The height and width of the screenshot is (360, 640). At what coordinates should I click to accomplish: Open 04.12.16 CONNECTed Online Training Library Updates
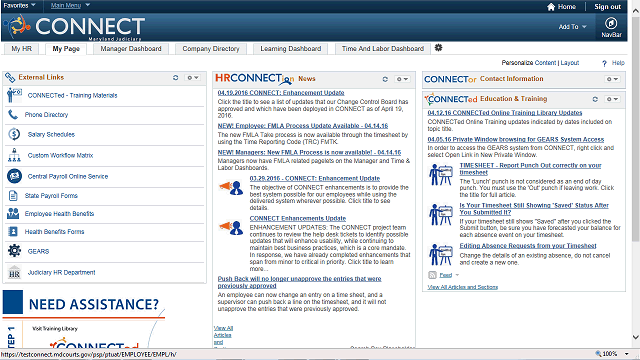(505, 113)
